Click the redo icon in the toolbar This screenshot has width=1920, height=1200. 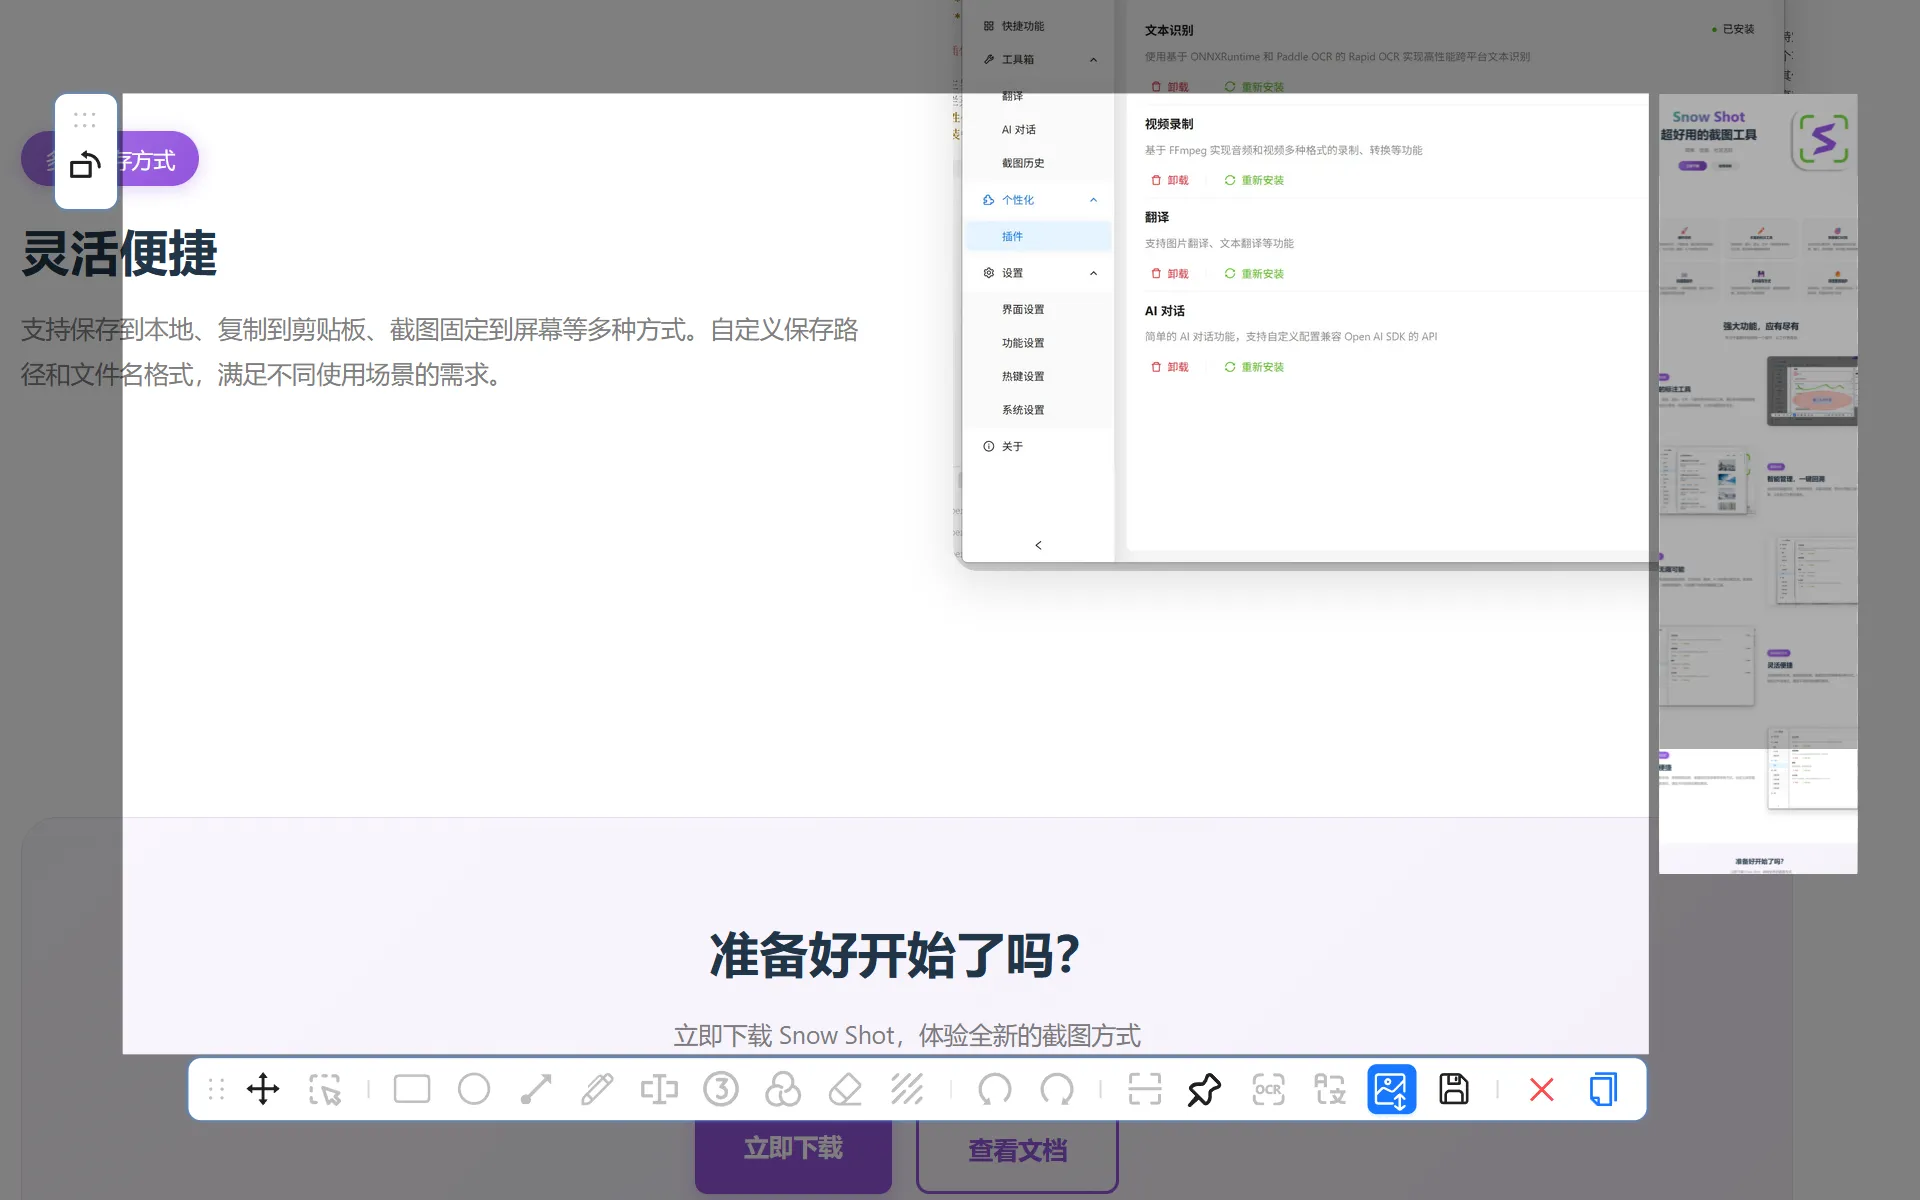(1057, 1089)
